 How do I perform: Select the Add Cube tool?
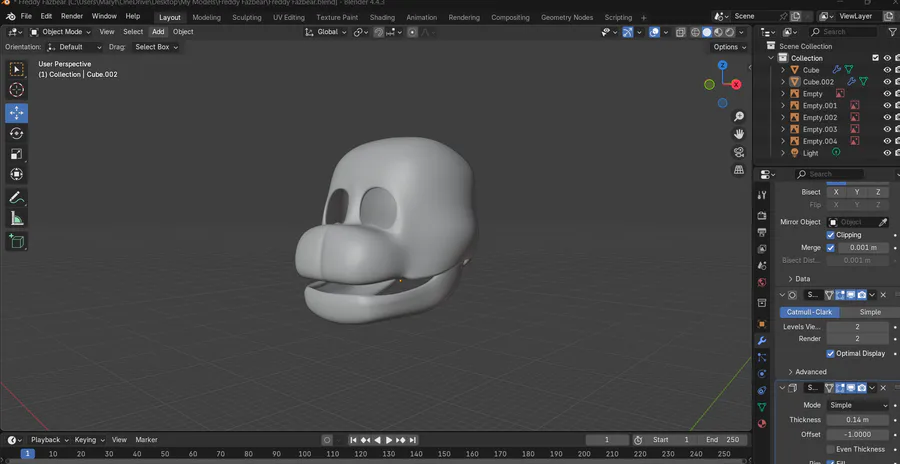point(17,242)
